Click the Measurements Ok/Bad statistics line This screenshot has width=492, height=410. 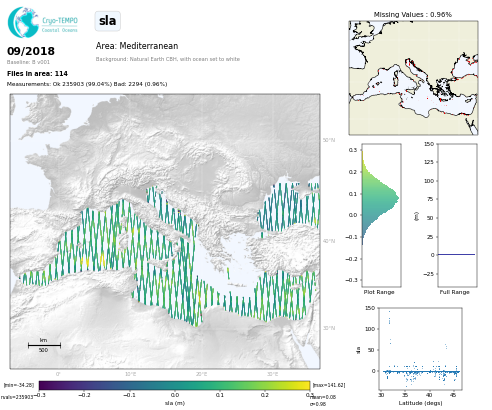click(87, 84)
